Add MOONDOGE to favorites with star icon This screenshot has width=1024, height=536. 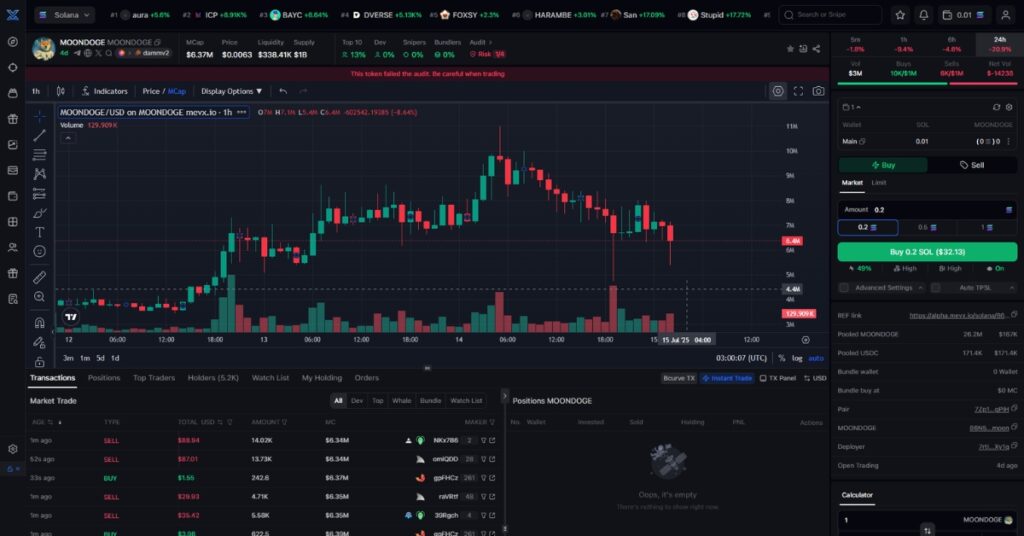(x=790, y=48)
